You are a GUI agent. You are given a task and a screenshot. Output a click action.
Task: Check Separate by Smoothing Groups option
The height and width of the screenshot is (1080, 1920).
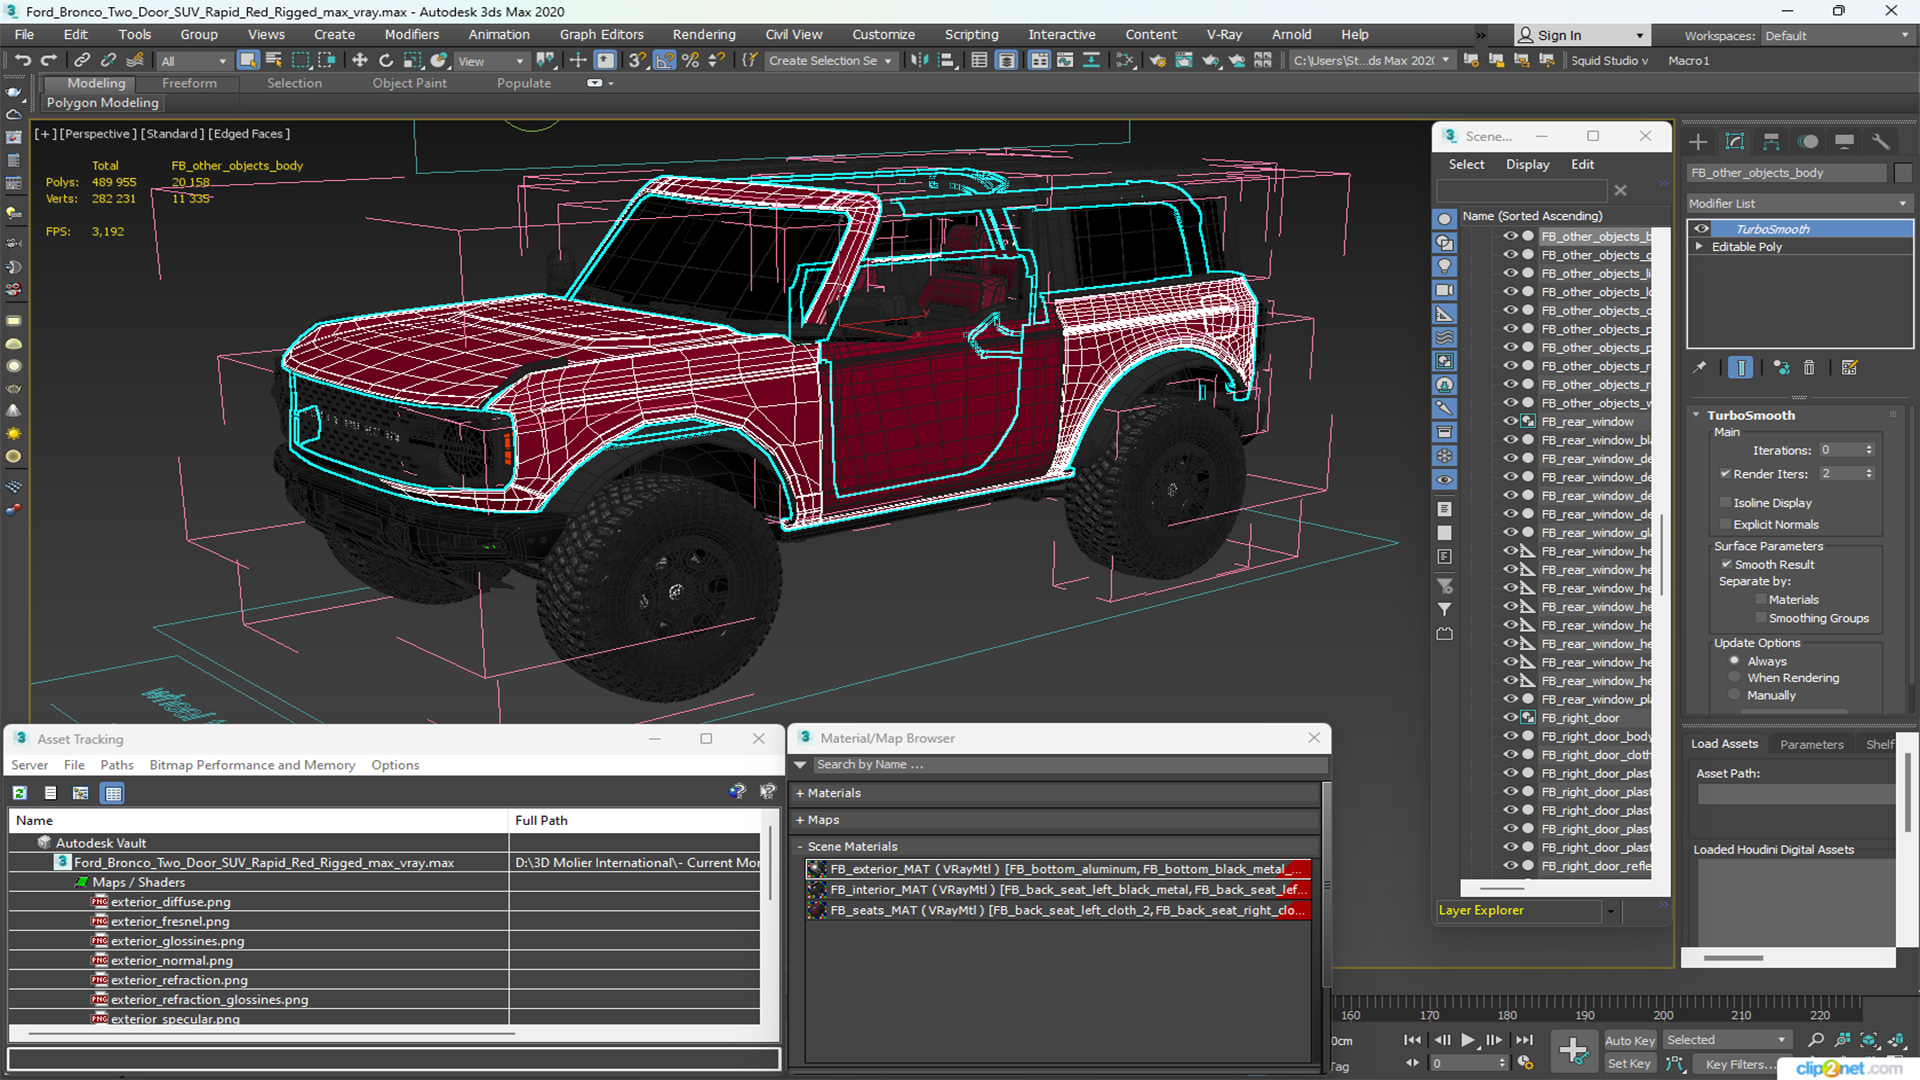point(1761,619)
